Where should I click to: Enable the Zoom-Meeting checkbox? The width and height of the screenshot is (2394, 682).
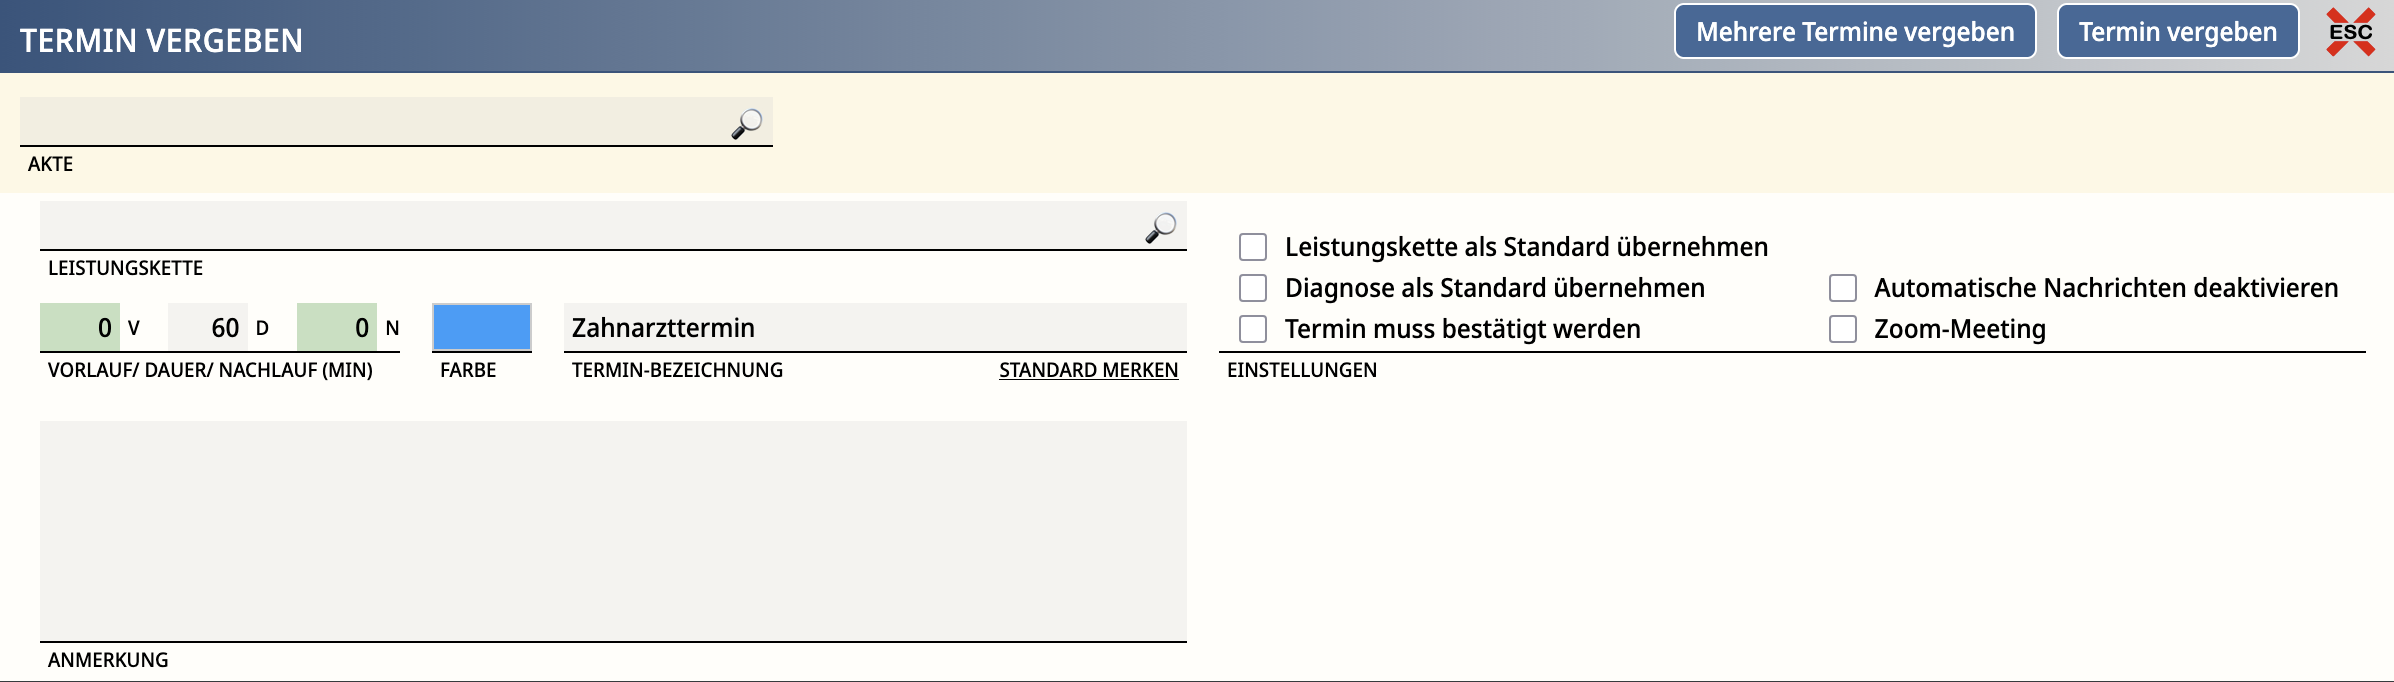(1843, 329)
